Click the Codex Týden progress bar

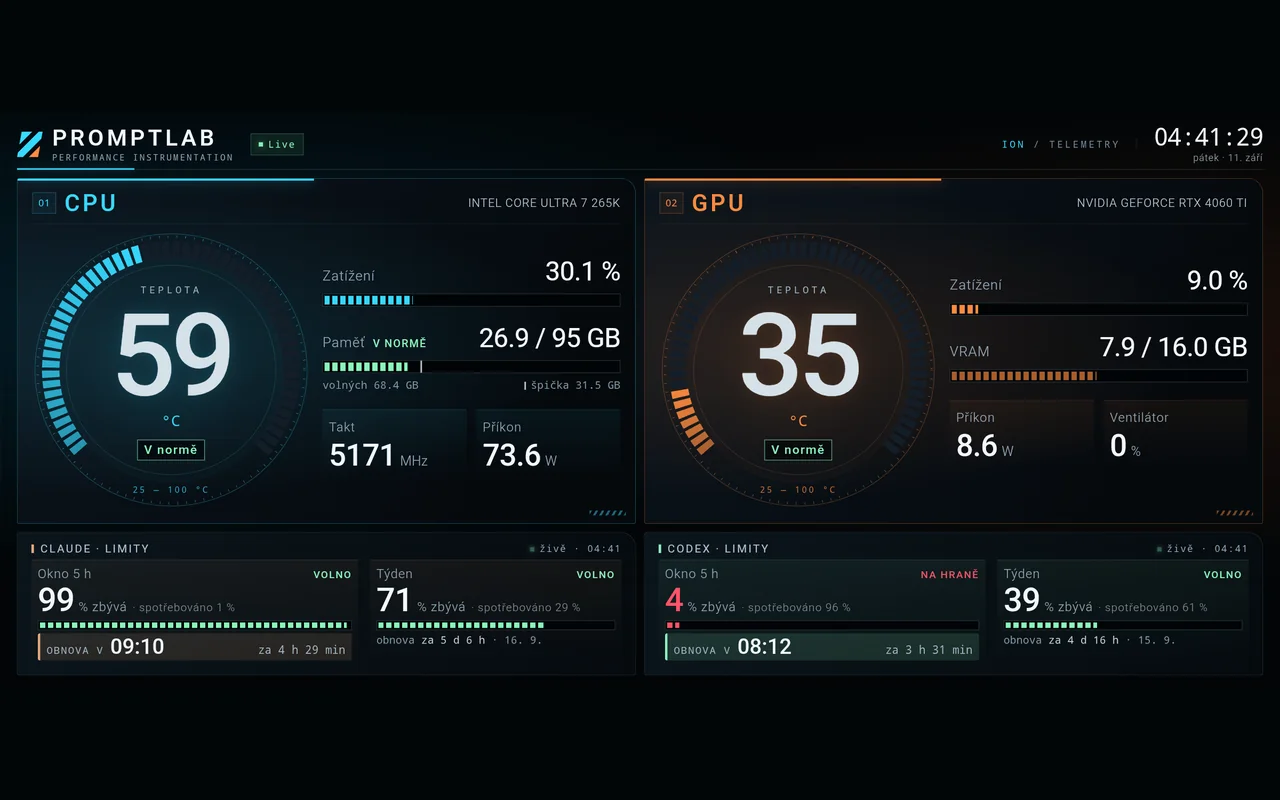click(x=1122, y=625)
